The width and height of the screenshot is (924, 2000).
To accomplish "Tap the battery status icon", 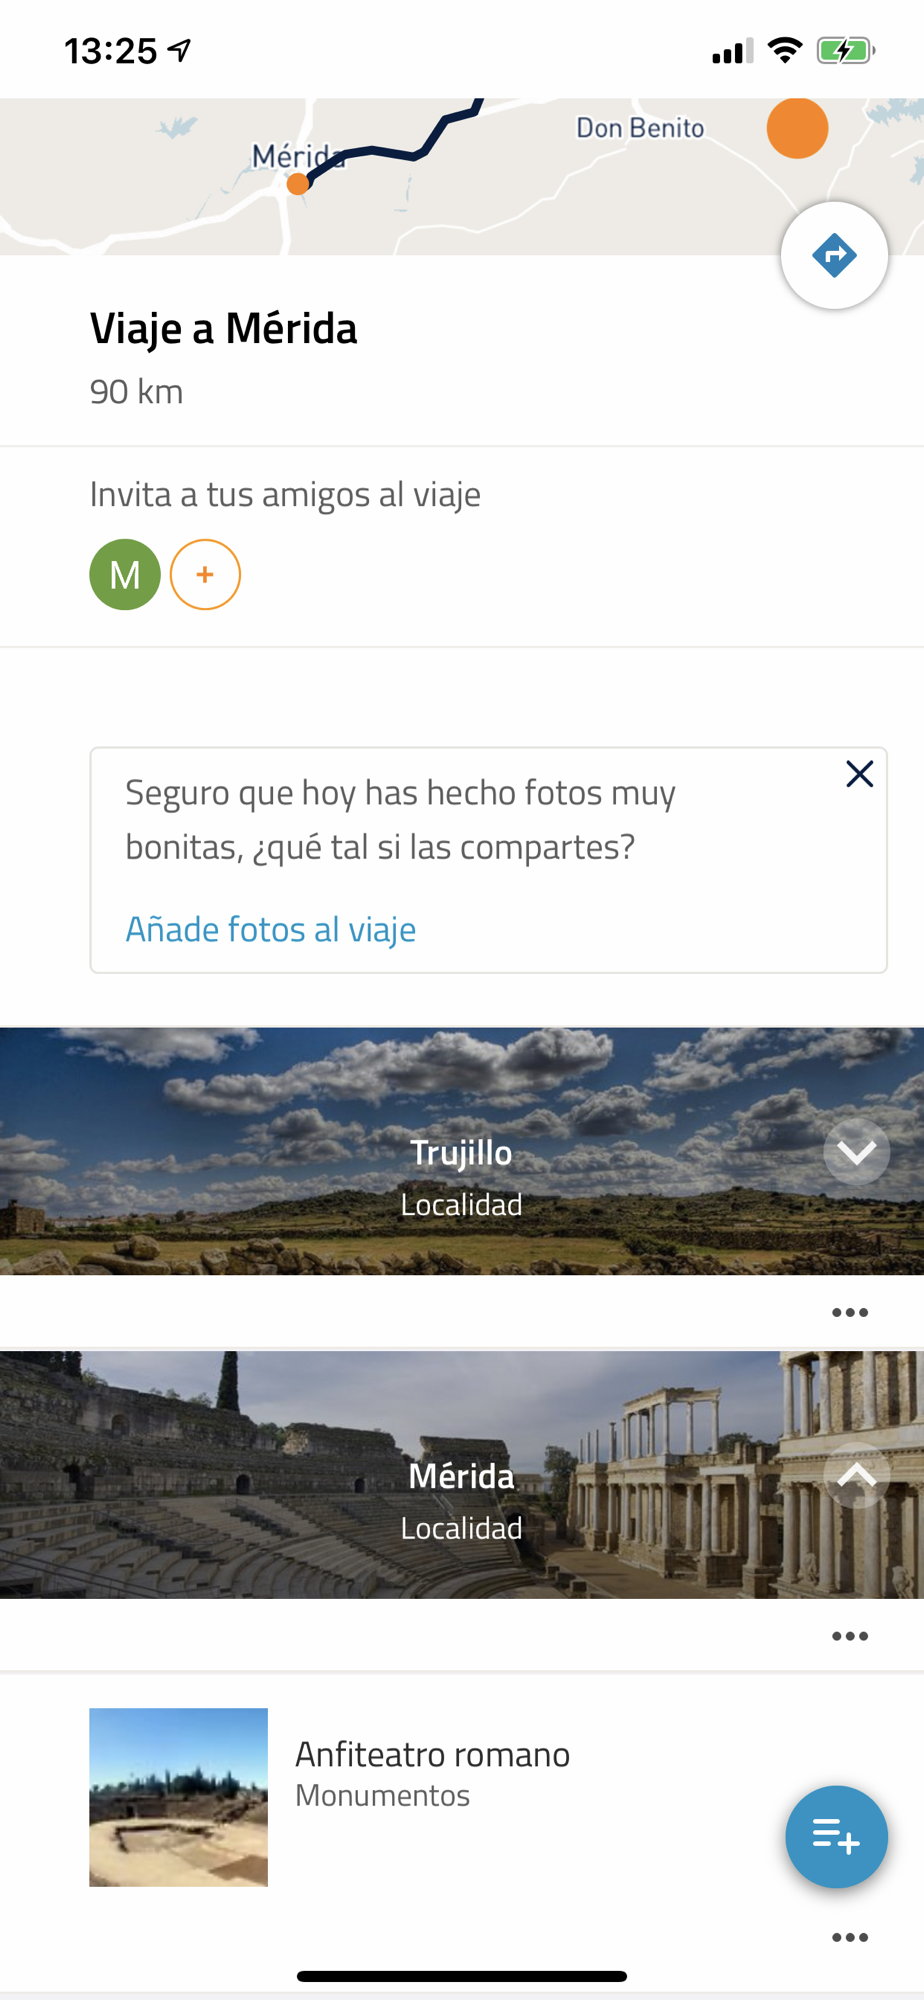I will [846, 50].
